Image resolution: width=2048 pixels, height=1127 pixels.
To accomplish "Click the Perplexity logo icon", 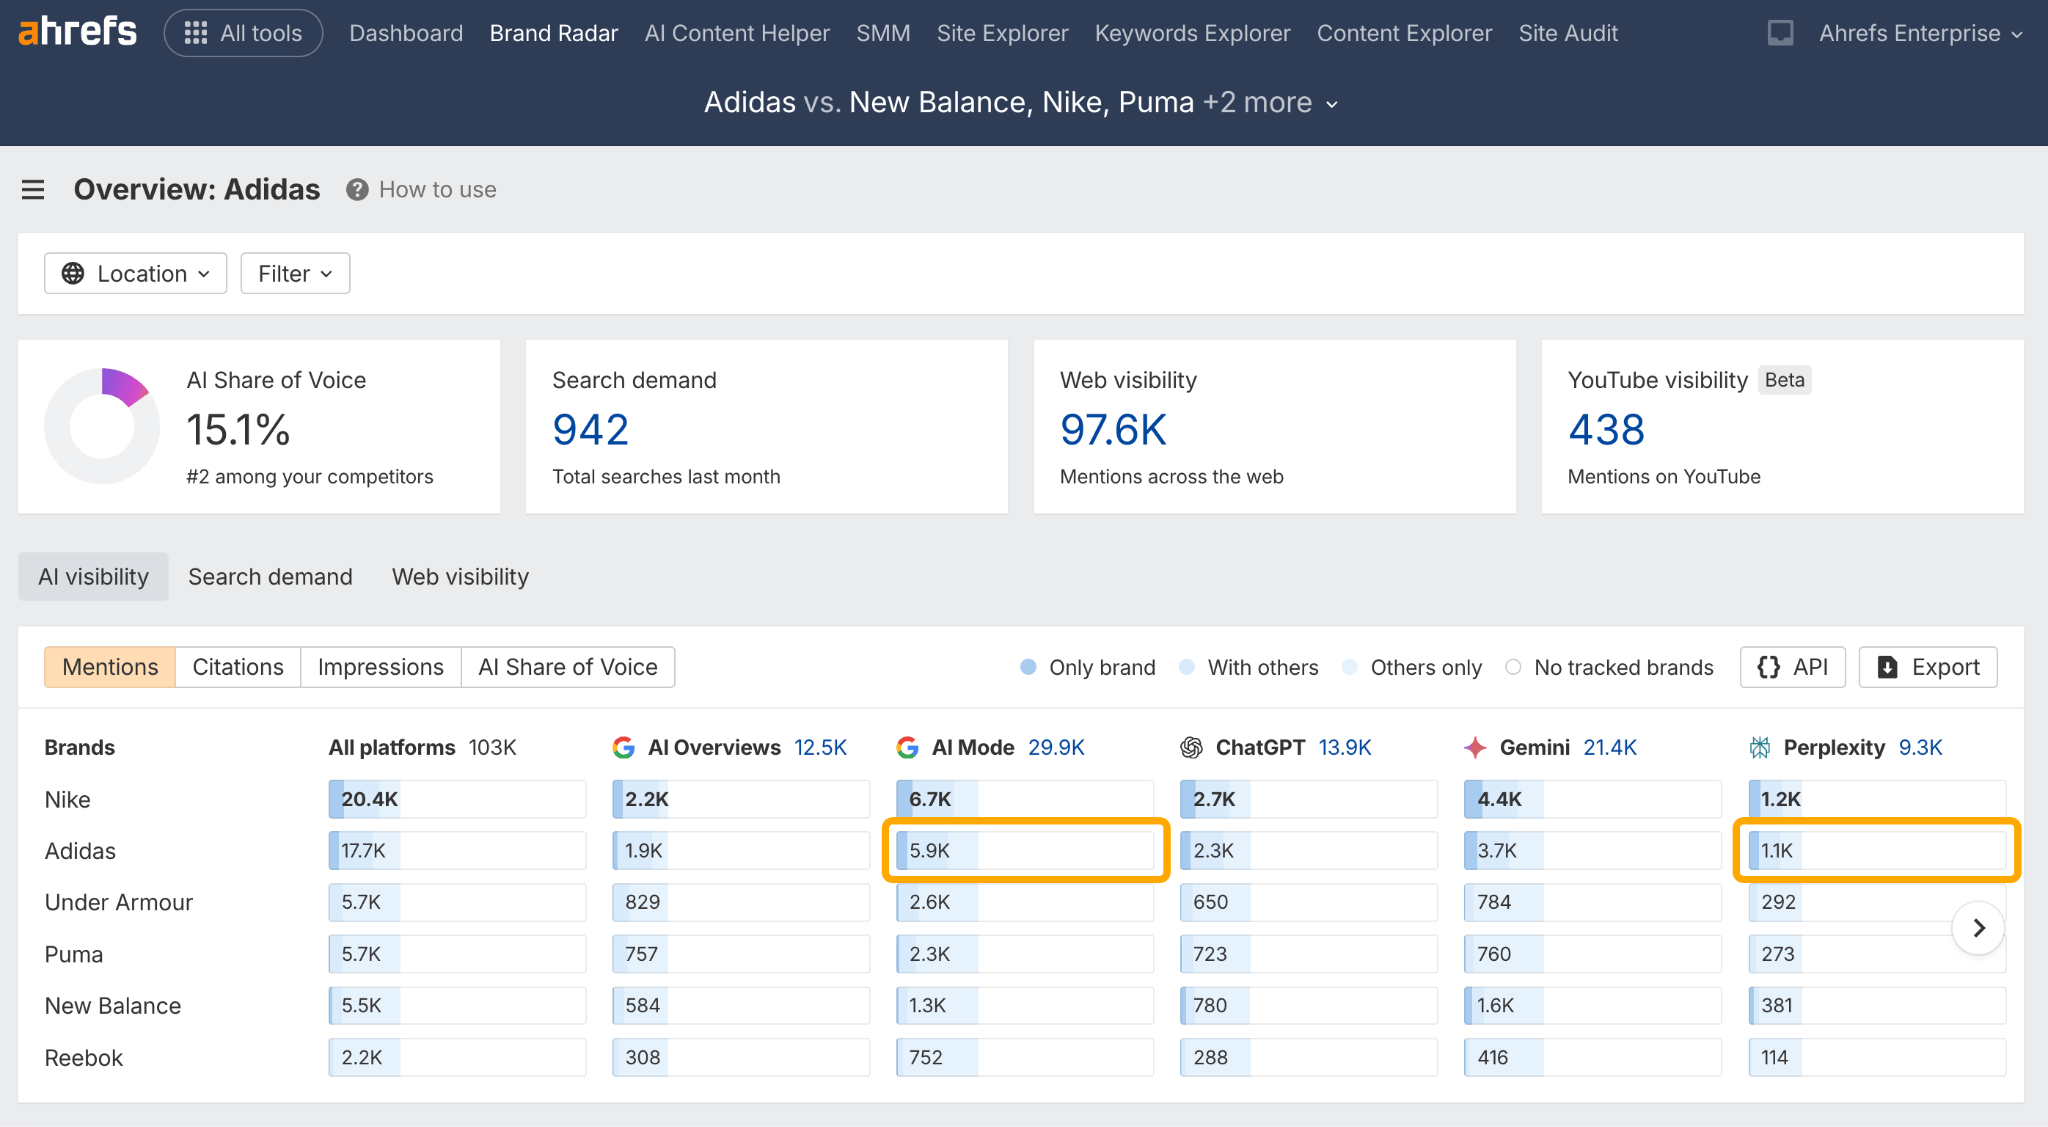I will pos(1759,747).
